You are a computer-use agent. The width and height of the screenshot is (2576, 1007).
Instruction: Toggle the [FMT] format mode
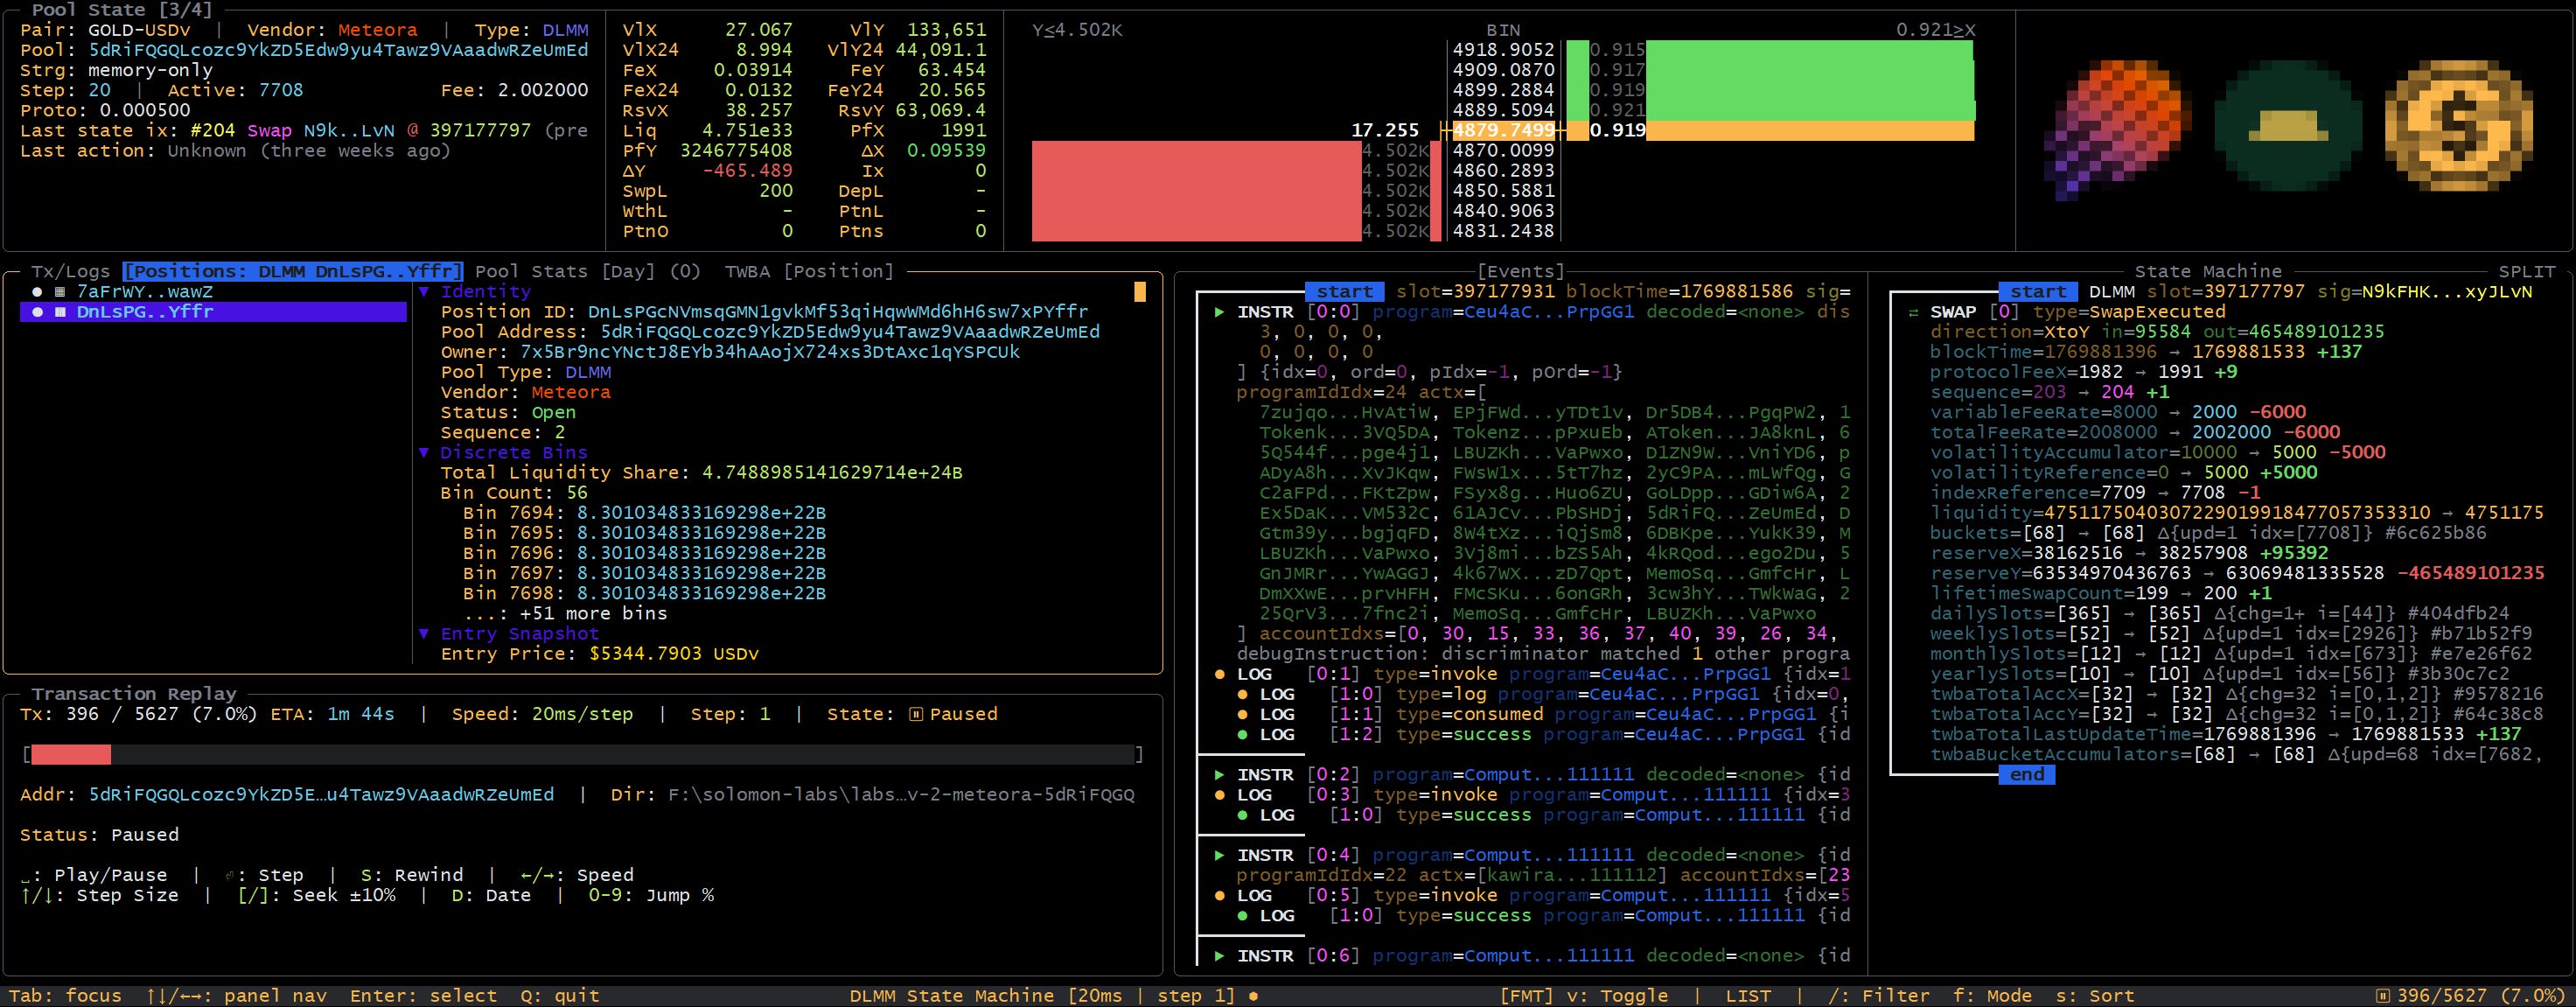(x=1526, y=996)
